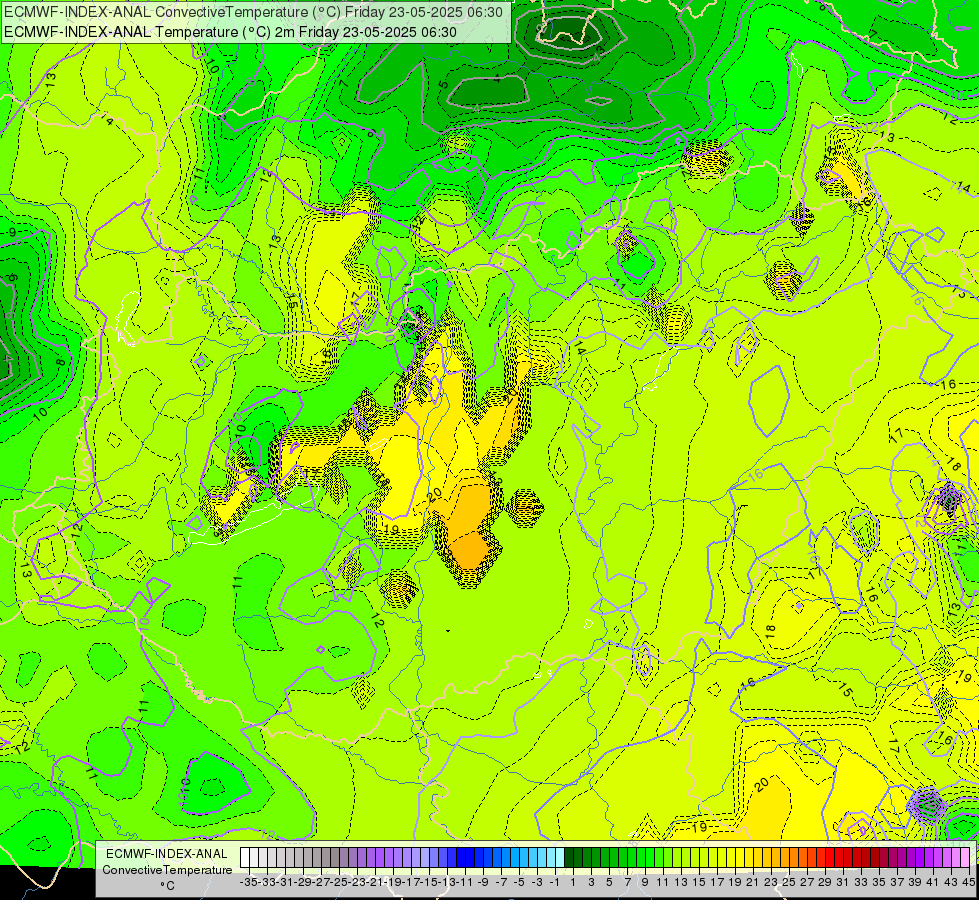Click the 29 value on the legend scale
The width and height of the screenshot is (979, 900).
[x=825, y=882]
